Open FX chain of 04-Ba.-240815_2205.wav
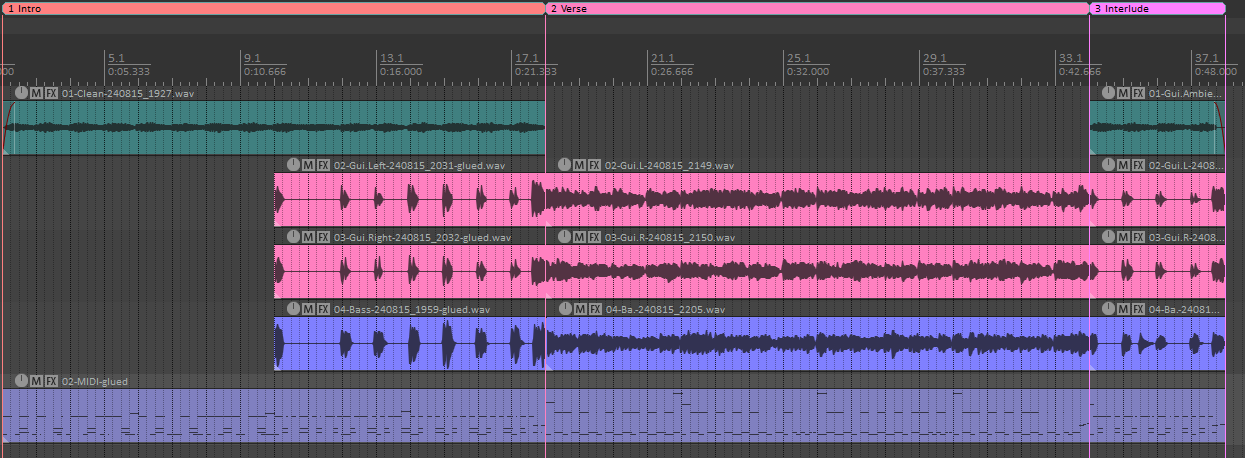 pos(594,309)
